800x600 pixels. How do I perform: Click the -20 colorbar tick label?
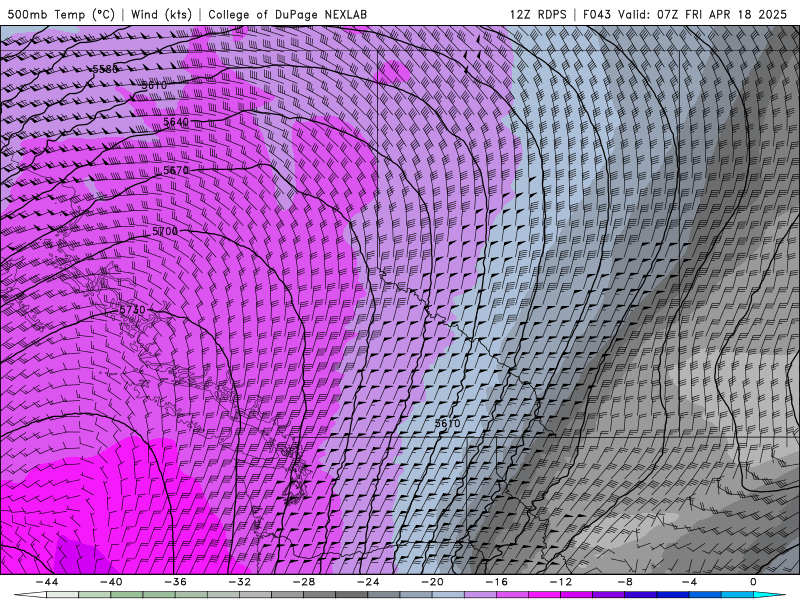(433, 582)
